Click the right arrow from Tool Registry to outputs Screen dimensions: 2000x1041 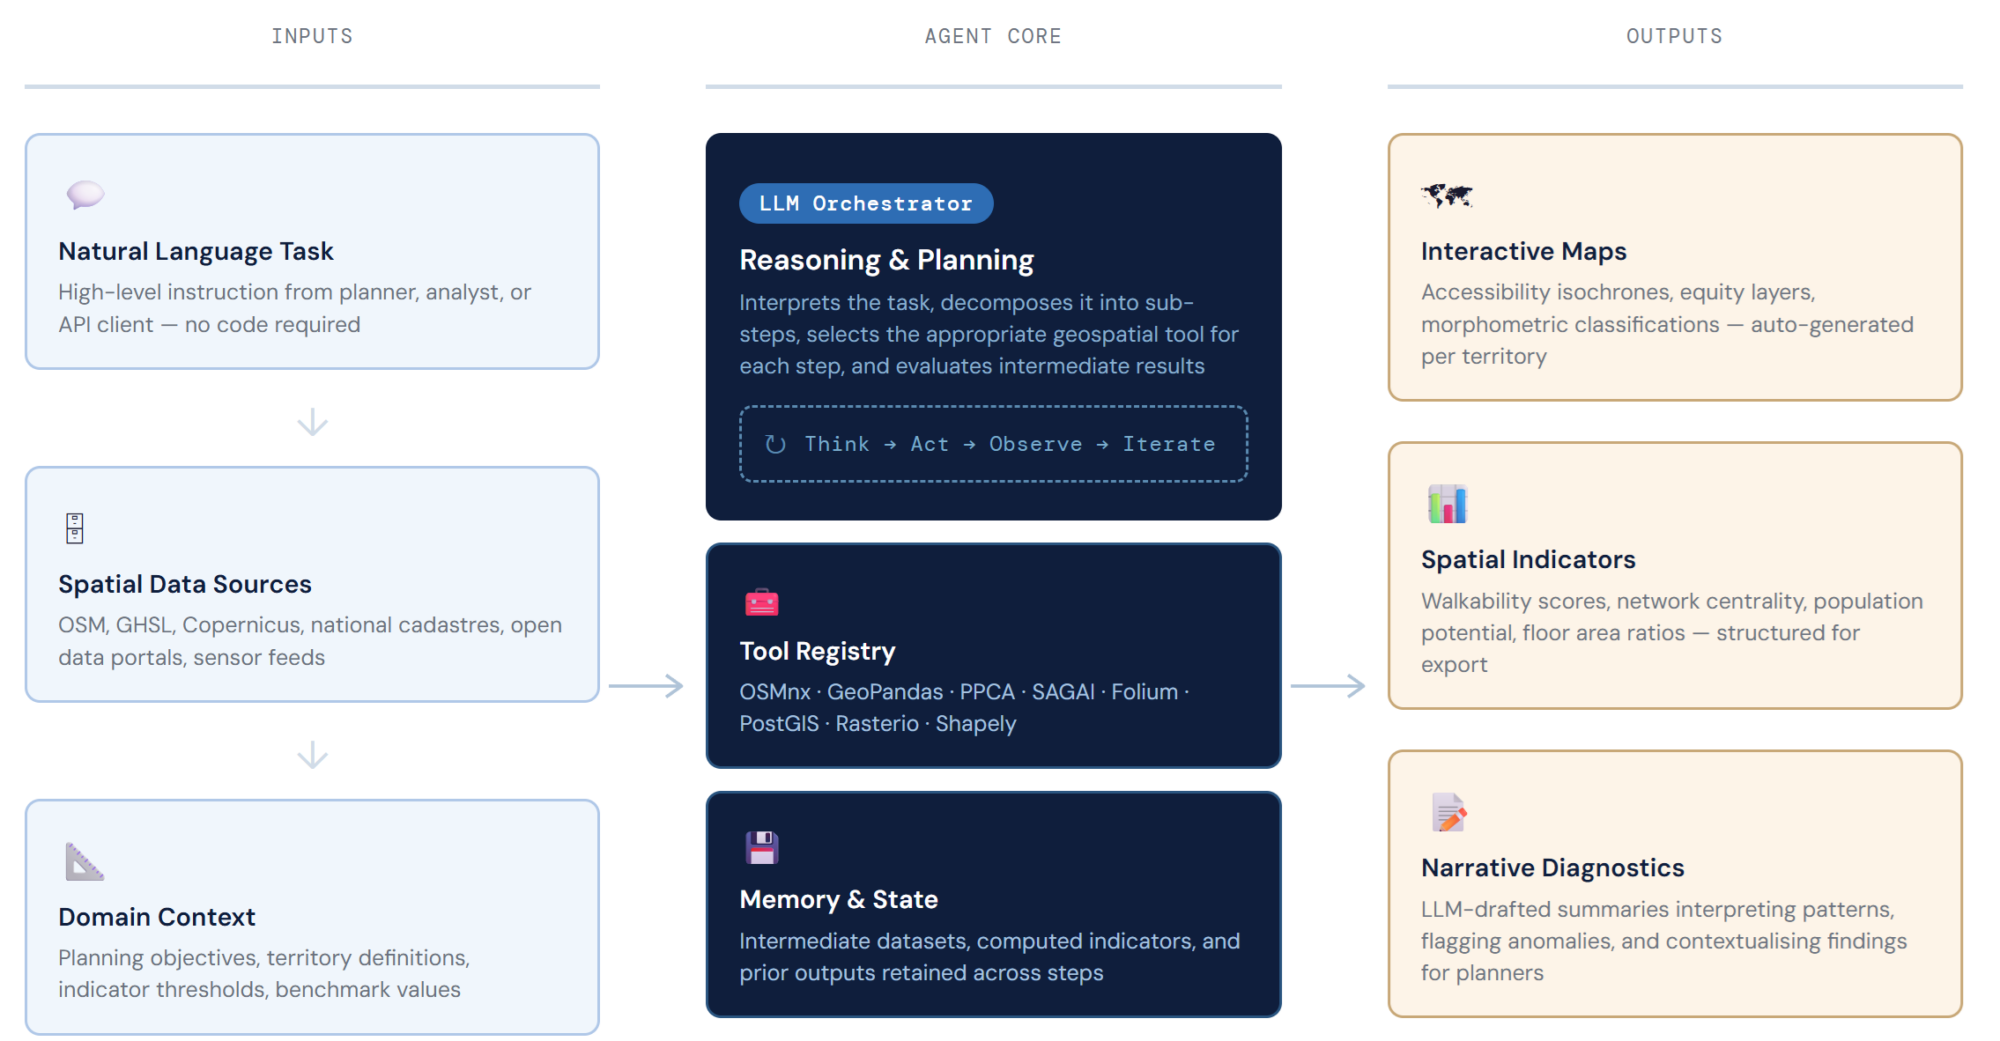(x=1328, y=686)
